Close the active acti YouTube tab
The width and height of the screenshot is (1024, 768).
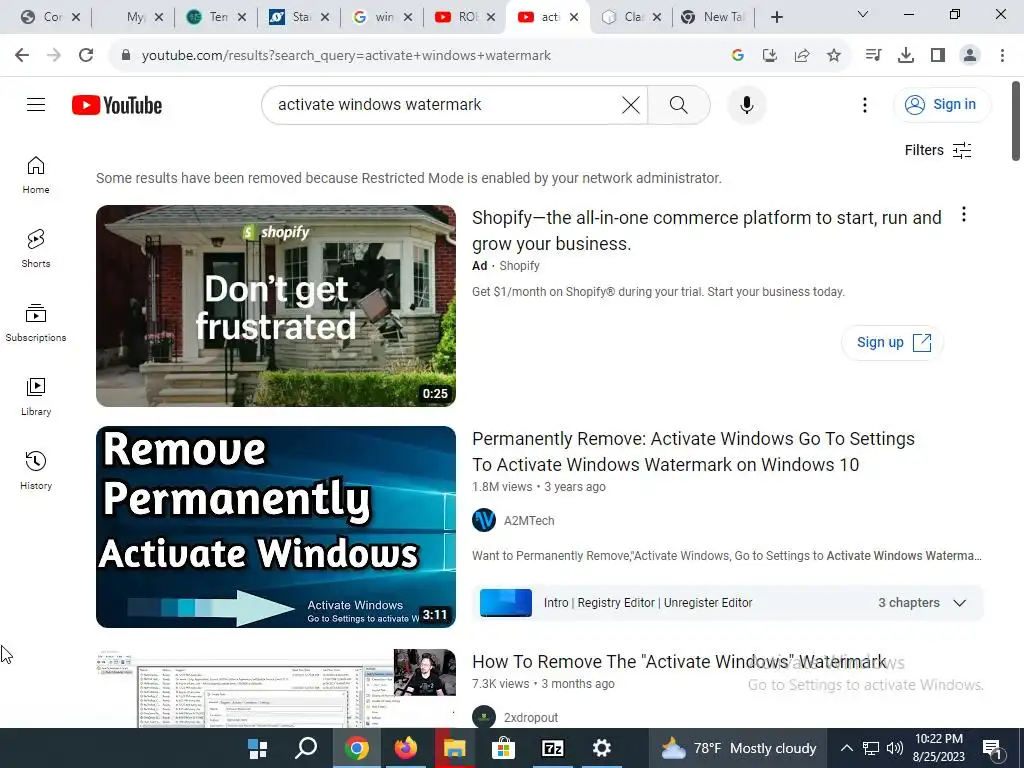click(x=573, y=17)
